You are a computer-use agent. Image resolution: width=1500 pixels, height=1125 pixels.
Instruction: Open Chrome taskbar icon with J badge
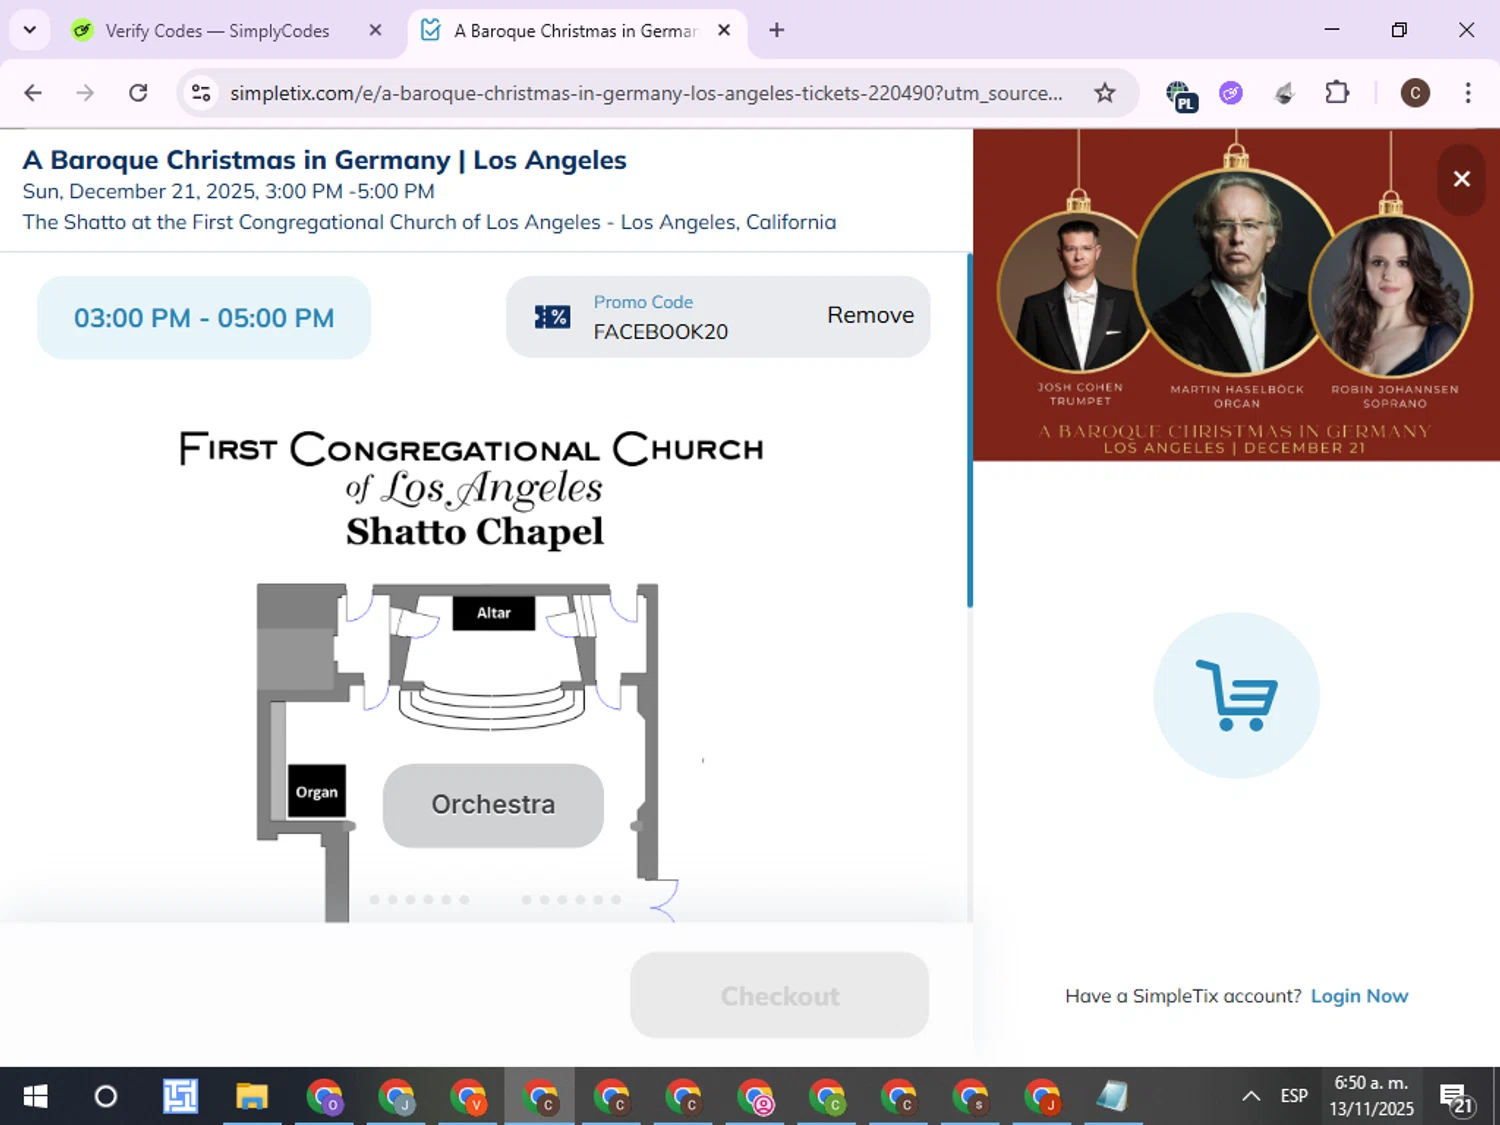point(396,1096)
